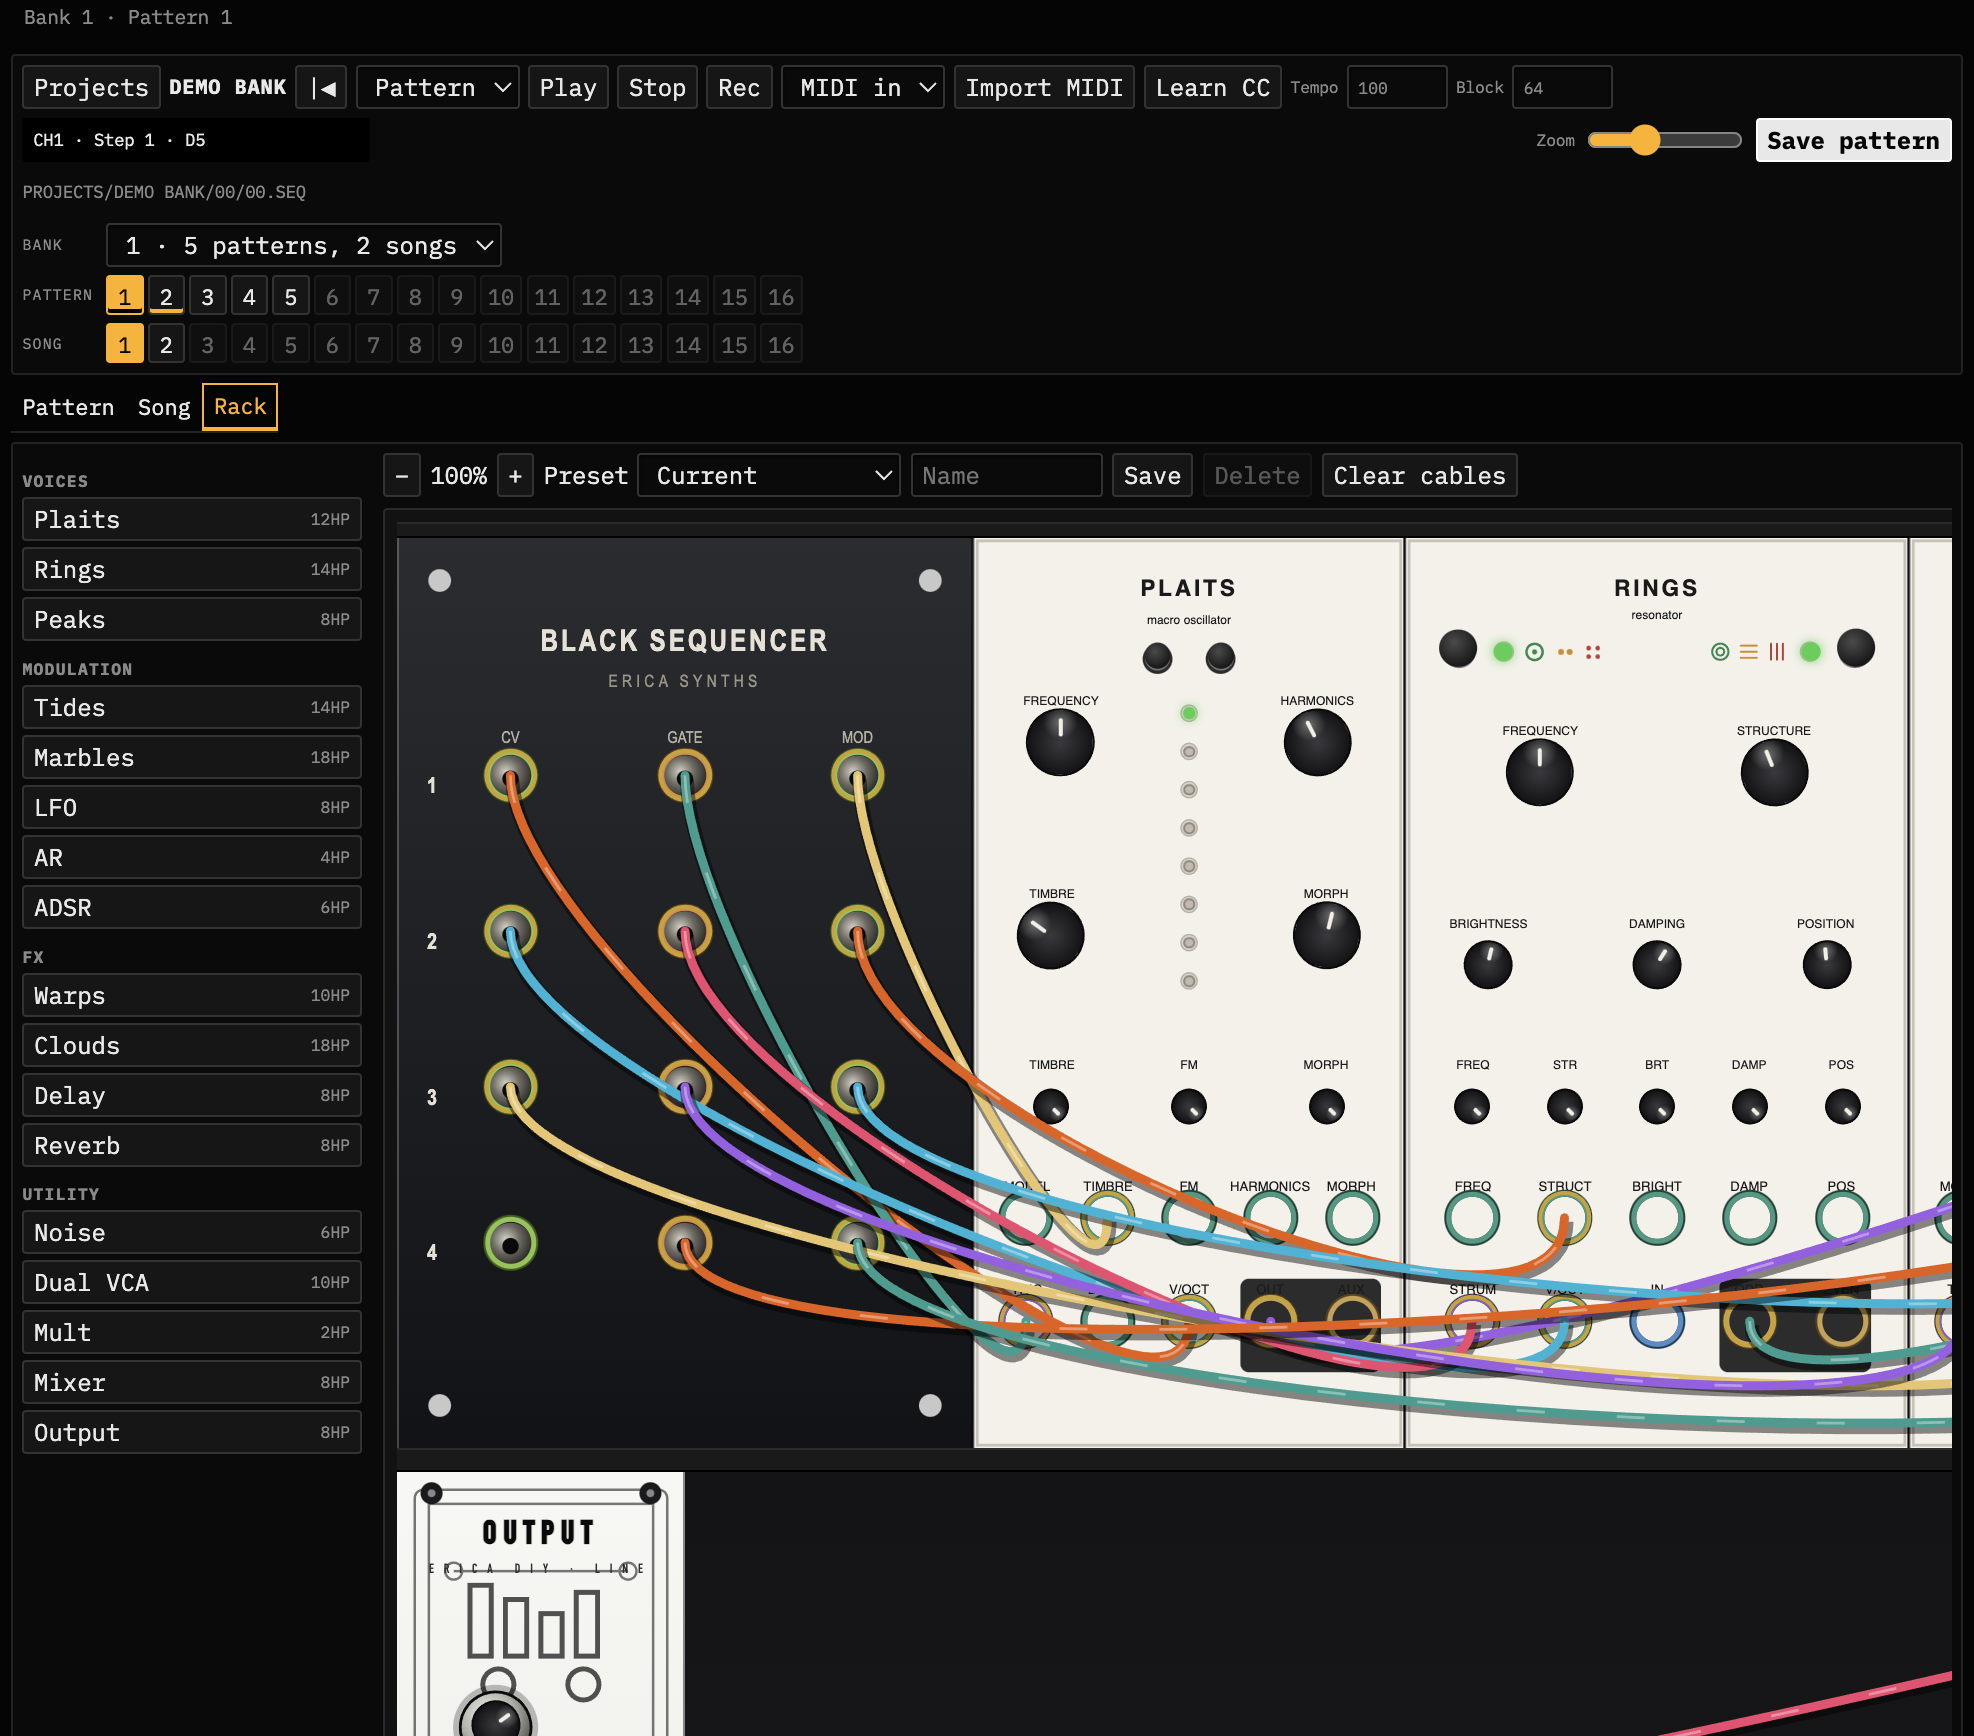The height and width of the screenshot is (1736, 1974).
Task: Click Black Sequencer channel 2 MOD jack
Action: point(857,932)
